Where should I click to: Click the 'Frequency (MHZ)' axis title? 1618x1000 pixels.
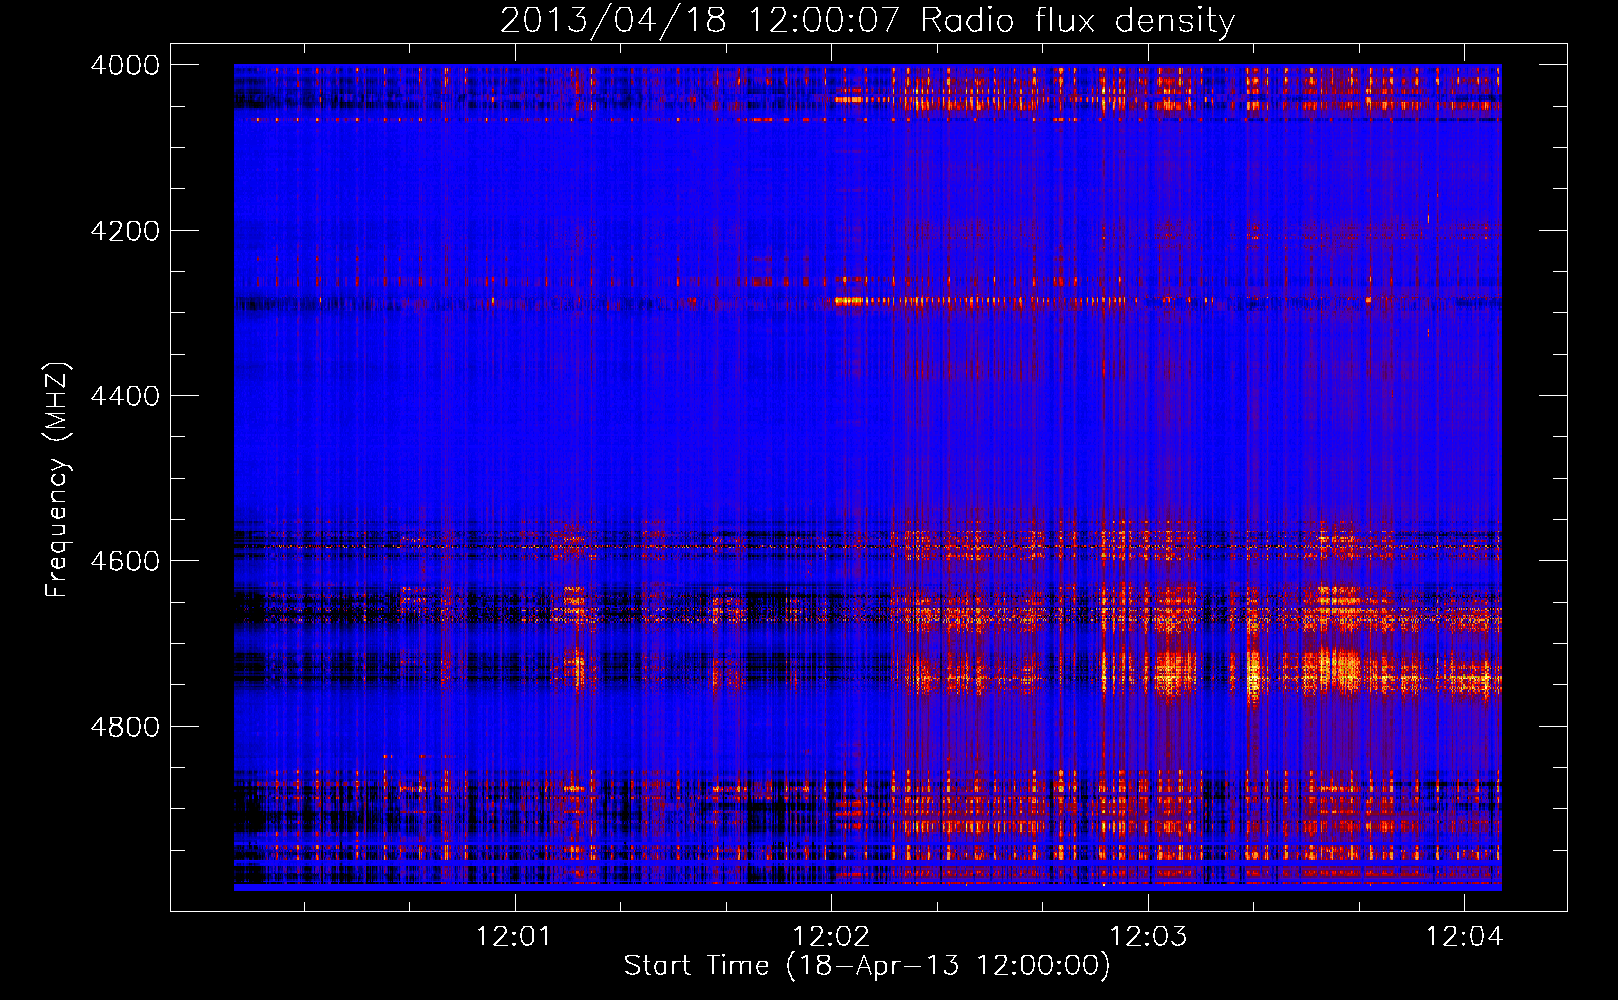[x=57, y=480]
